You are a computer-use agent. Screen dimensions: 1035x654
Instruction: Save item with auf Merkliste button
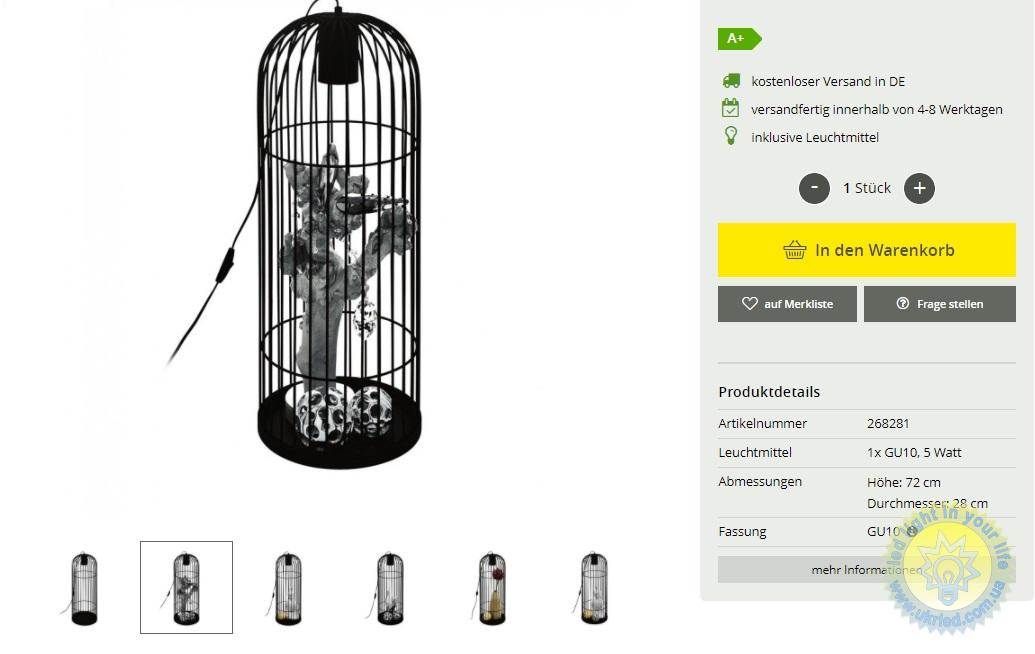click(787, 304)
